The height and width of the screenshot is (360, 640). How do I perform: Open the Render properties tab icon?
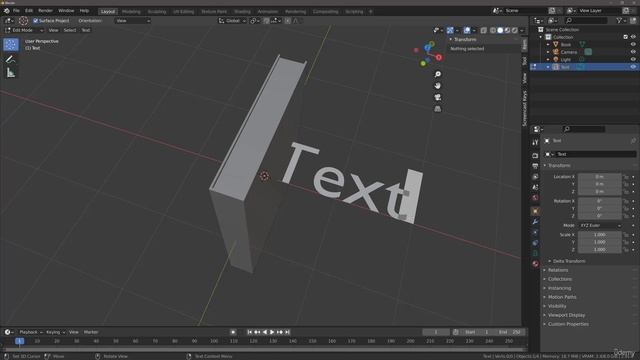[535, 156]
